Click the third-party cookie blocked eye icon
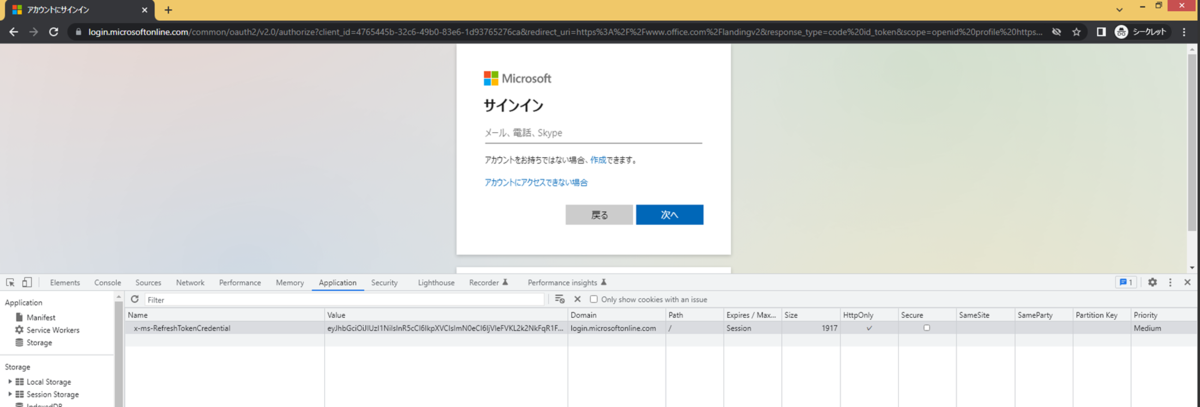This screenshot has height=407, width=1200. tap(1055, 32)
